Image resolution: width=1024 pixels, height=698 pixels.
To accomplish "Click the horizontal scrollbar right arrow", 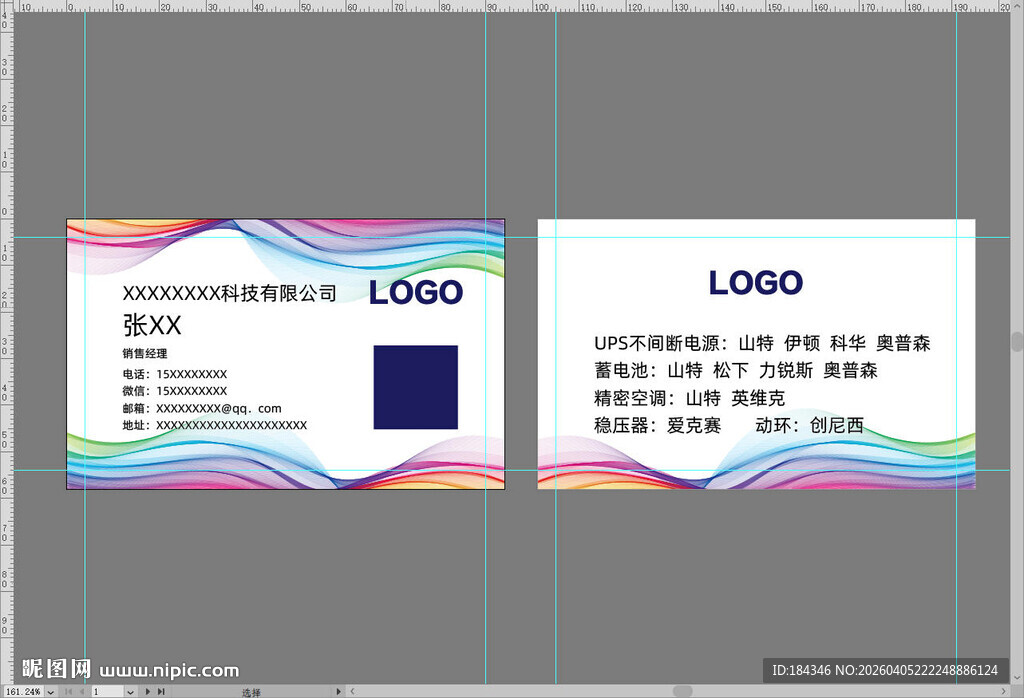I will pyautogui.click(x=1004, y=691).
